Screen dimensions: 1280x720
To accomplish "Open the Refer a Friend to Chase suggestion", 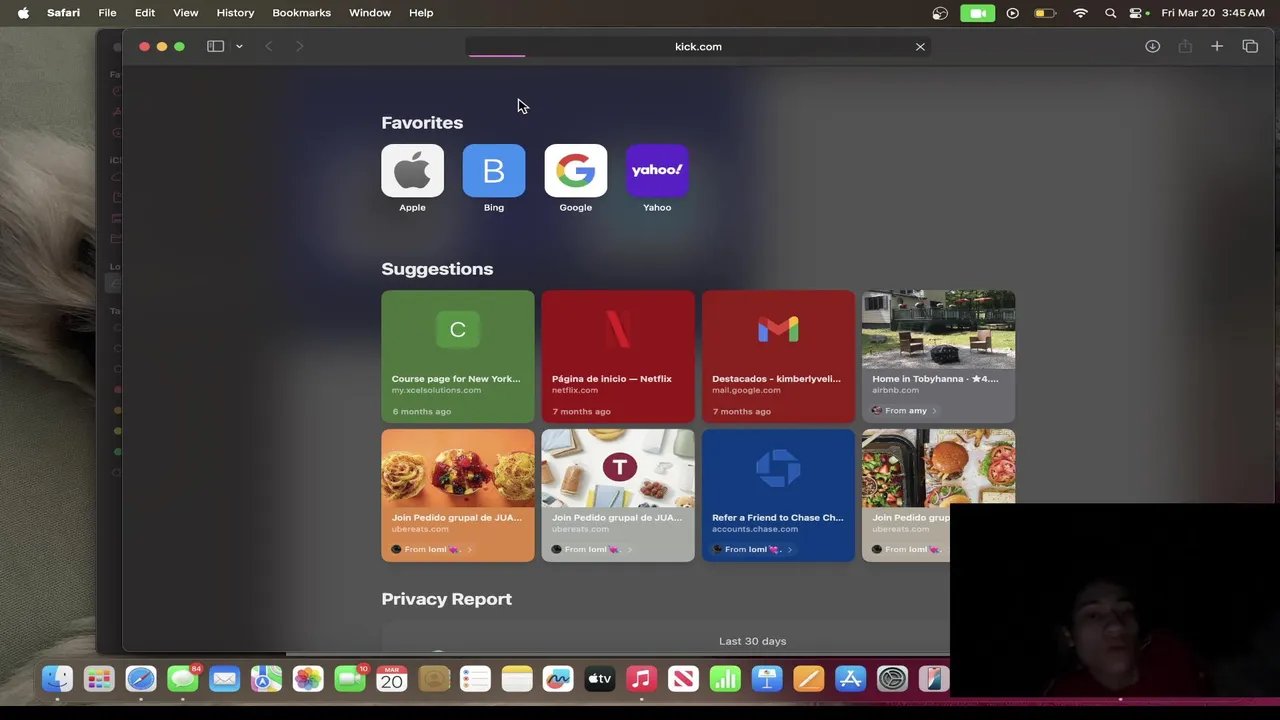I will [778, 495].
